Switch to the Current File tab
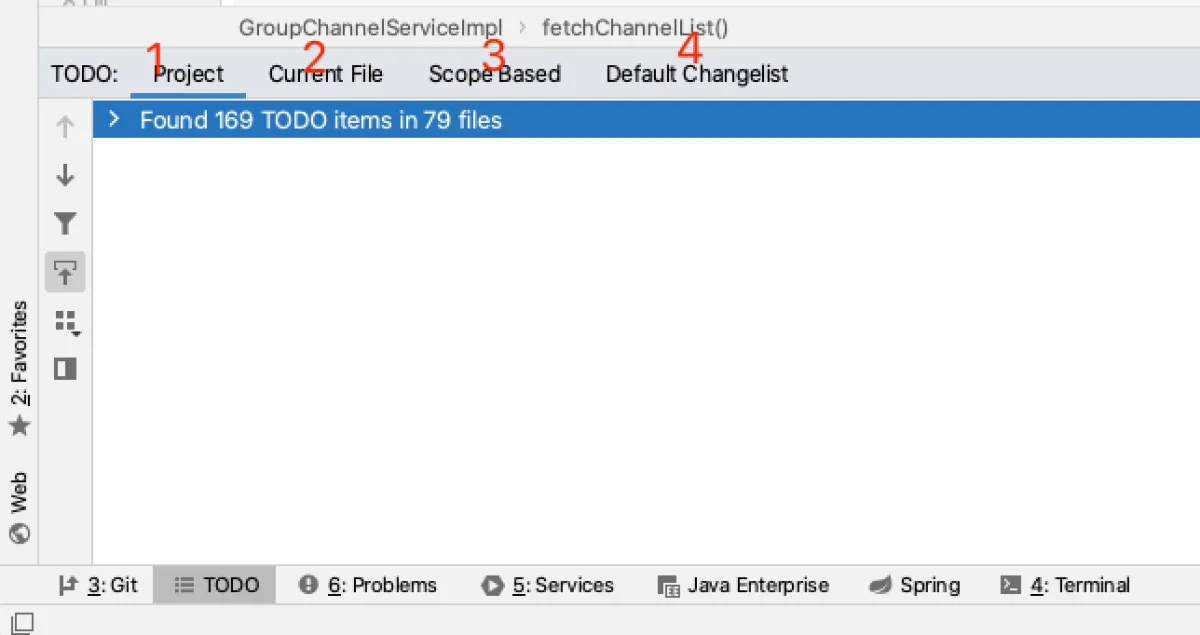 (x=325, y=74)
